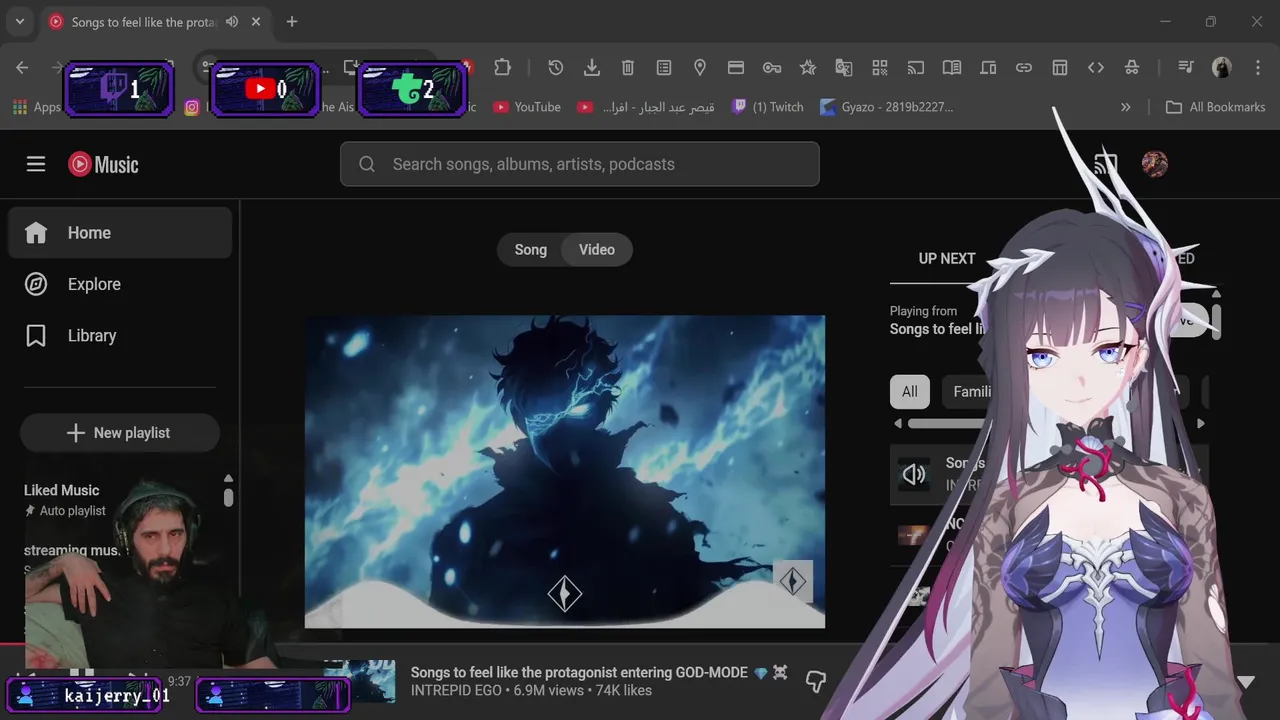Open the passwords key toolbar icon
This screenshot has width=1280, height=720.
[x=772, y=67]
